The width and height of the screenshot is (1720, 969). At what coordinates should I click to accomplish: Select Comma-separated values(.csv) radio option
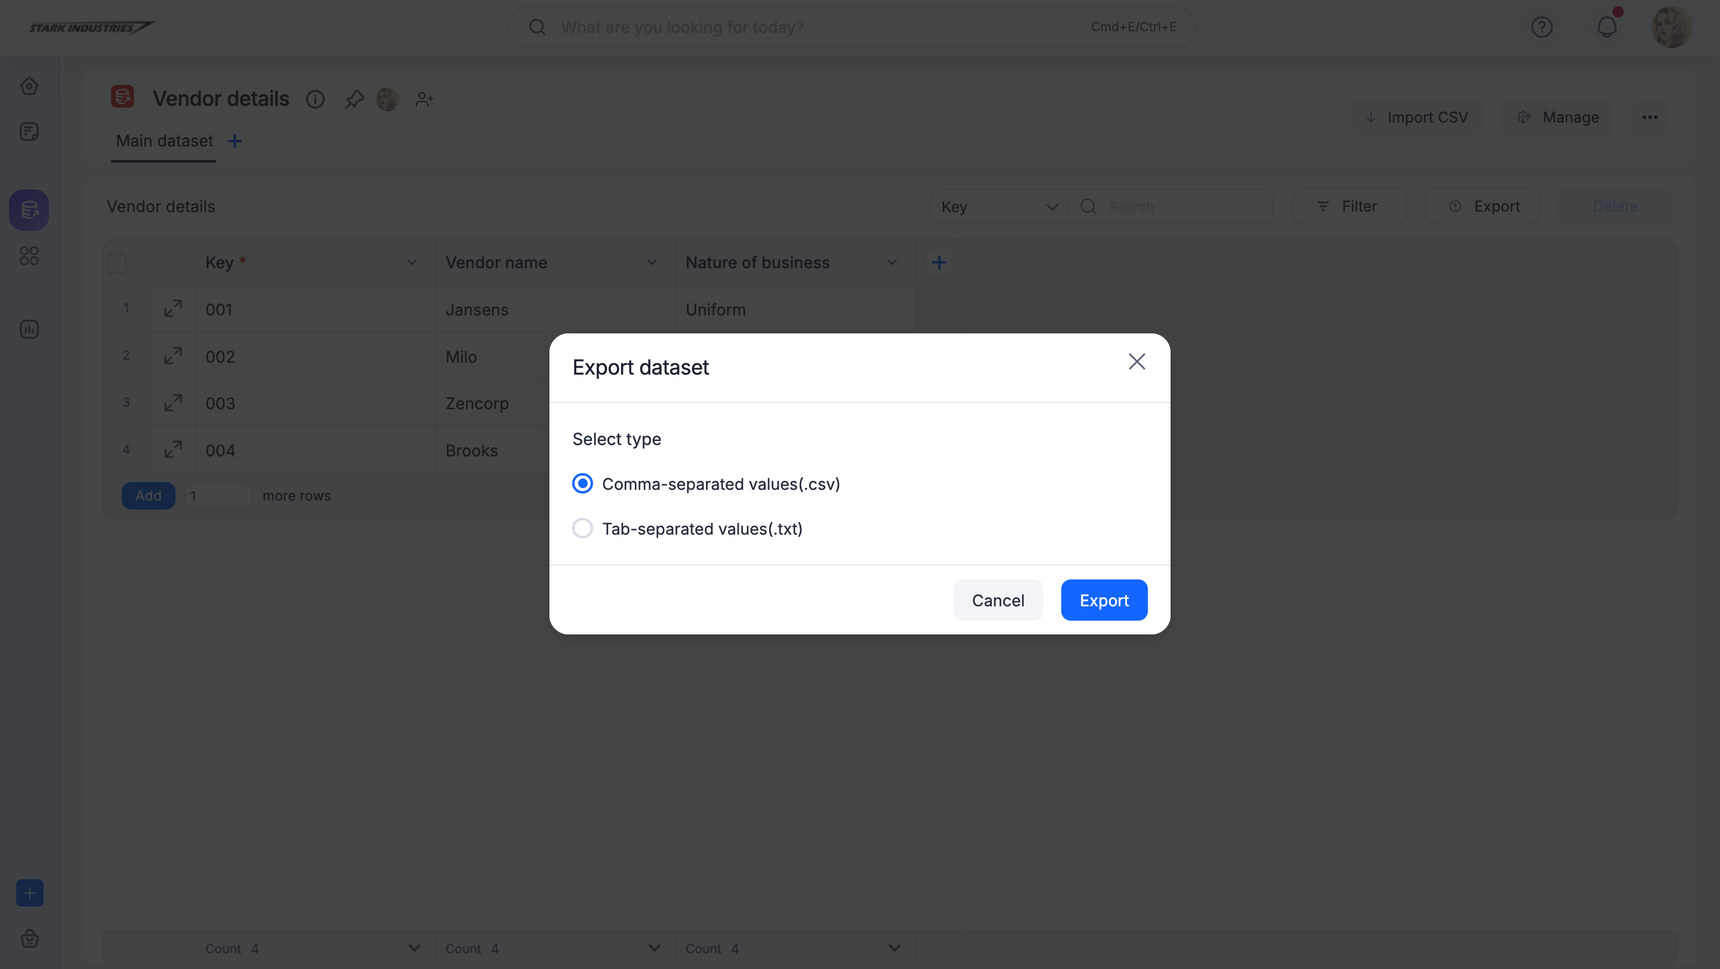click(x=582, y=484)
